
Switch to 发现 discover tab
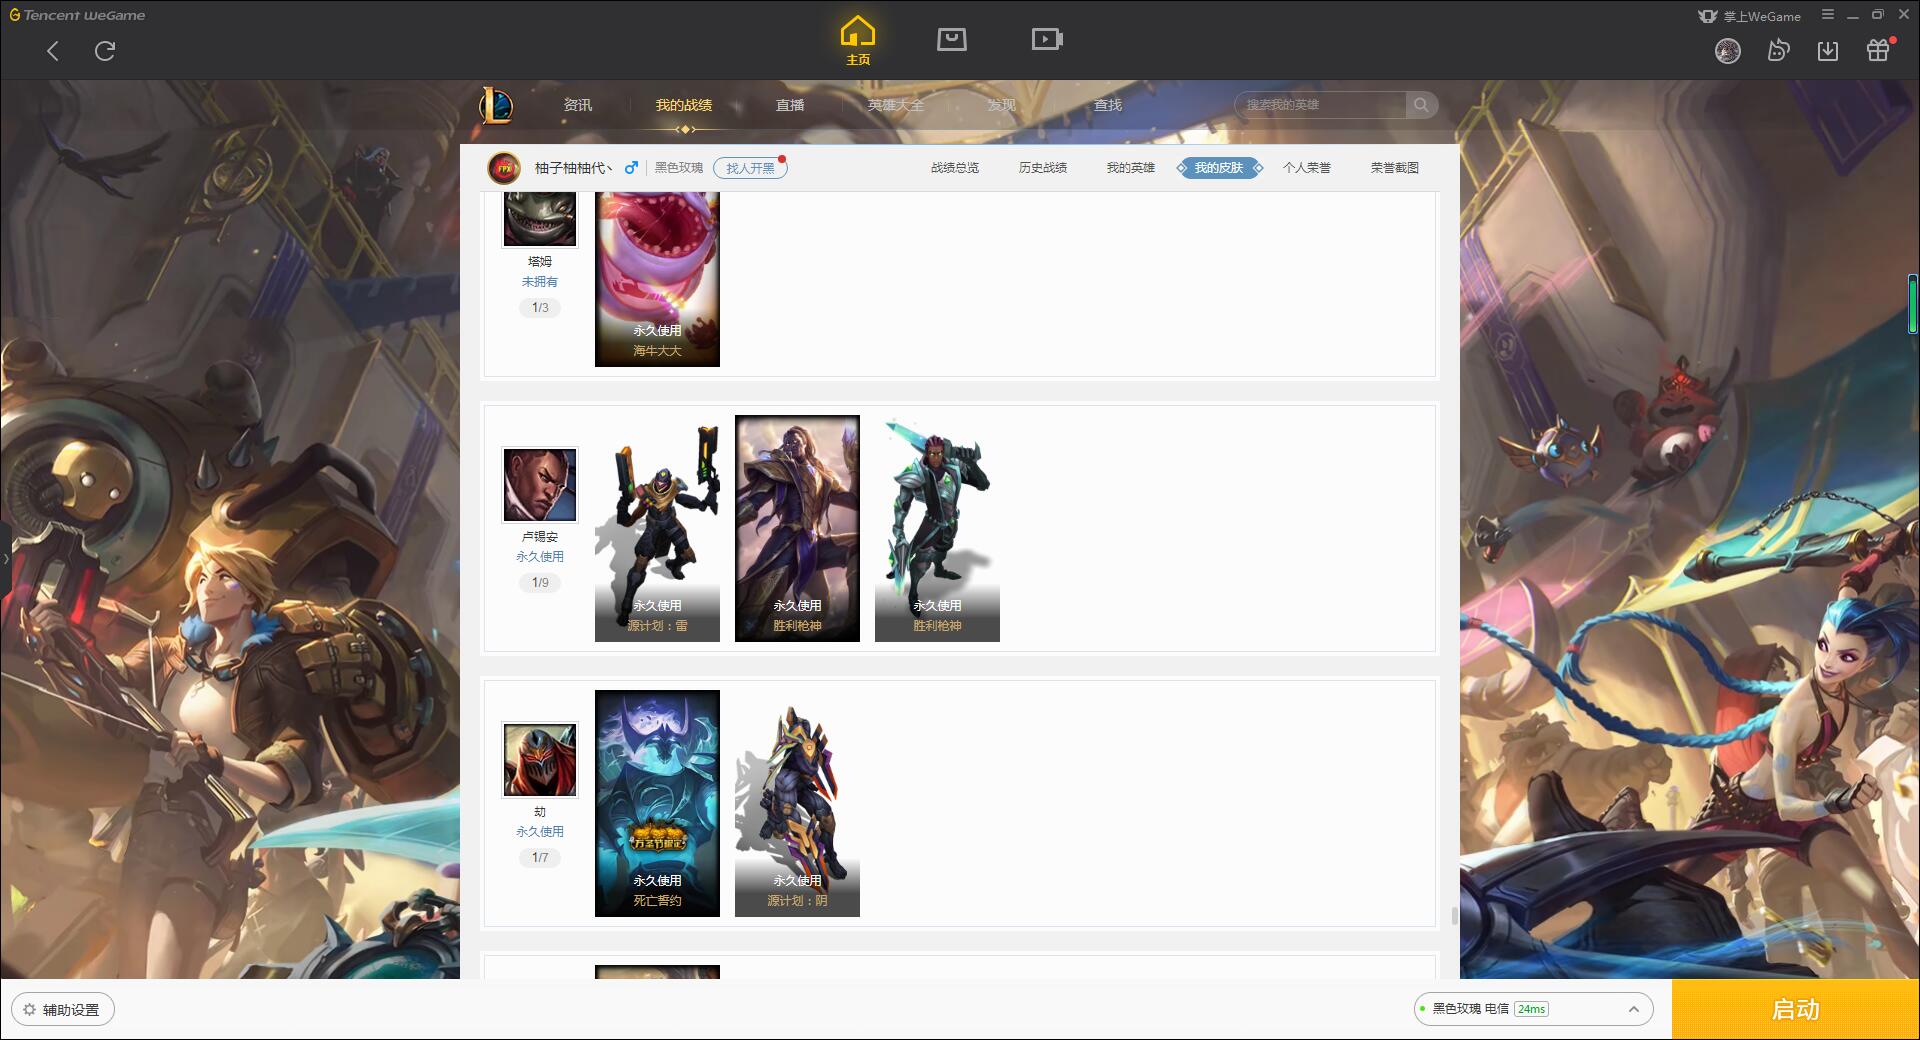(x=1001, y=105)
